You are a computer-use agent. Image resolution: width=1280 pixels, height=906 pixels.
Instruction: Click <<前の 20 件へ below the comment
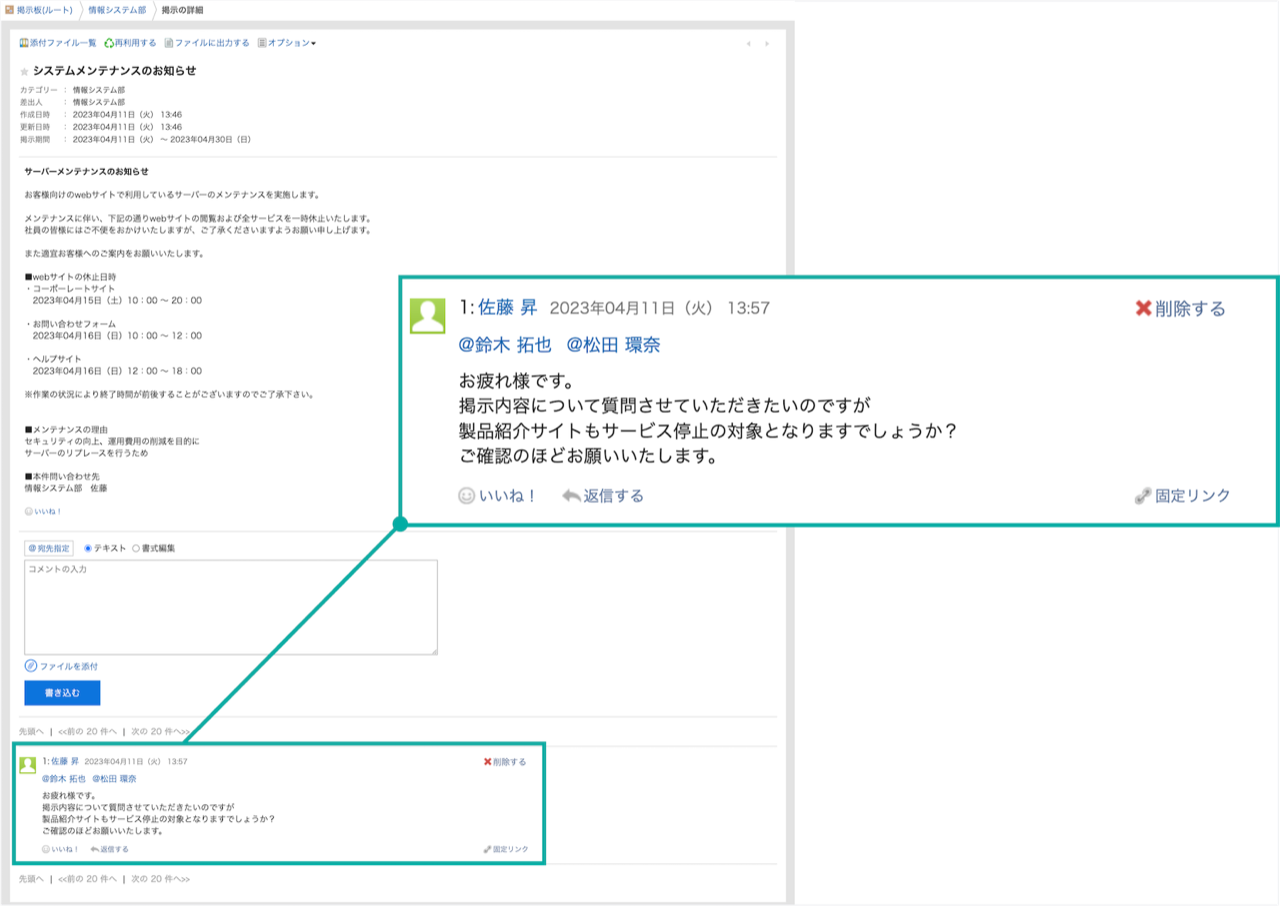(x=87, y=879)
